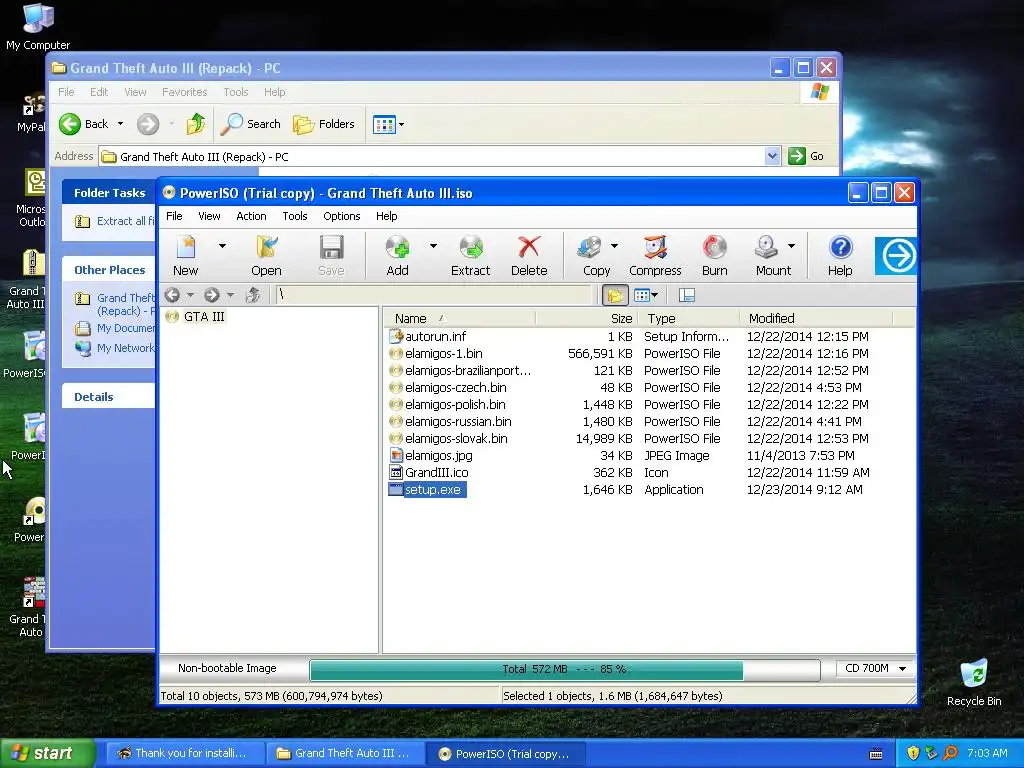Image resolution: width=1024 pixels, height=768 pixels.
Task: Click the Folders button in Explorer
Action: click(324, 123)
